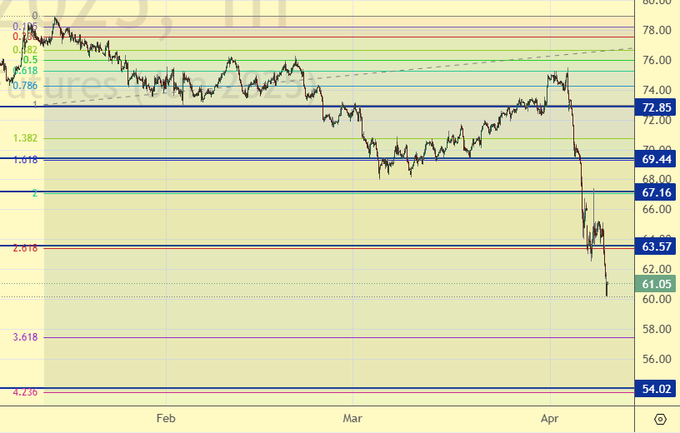Select the 3.618 Fibonacci level label

(x=25, y=338)
